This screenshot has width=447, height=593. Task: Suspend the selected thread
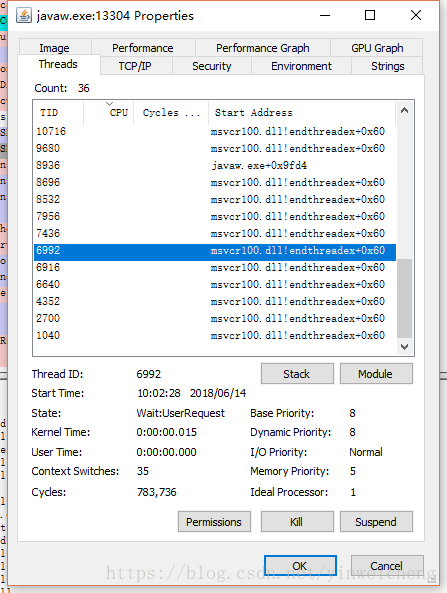click(x=376, y=522)
